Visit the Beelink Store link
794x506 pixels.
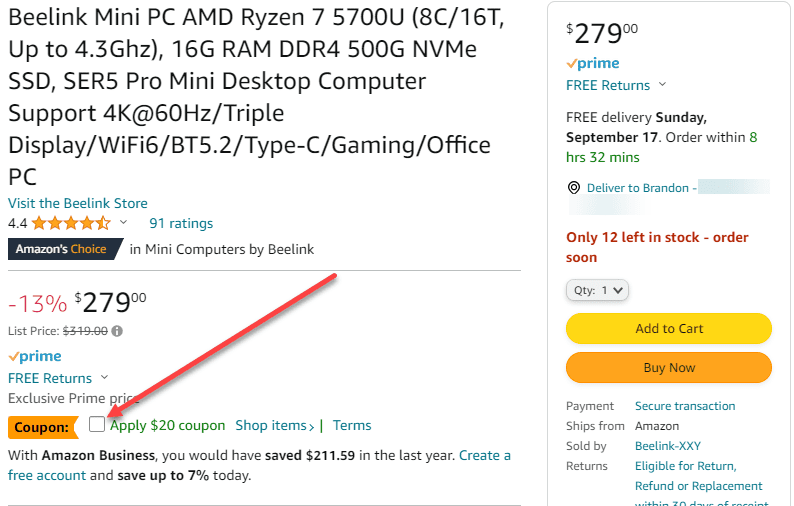click(78, 203)
